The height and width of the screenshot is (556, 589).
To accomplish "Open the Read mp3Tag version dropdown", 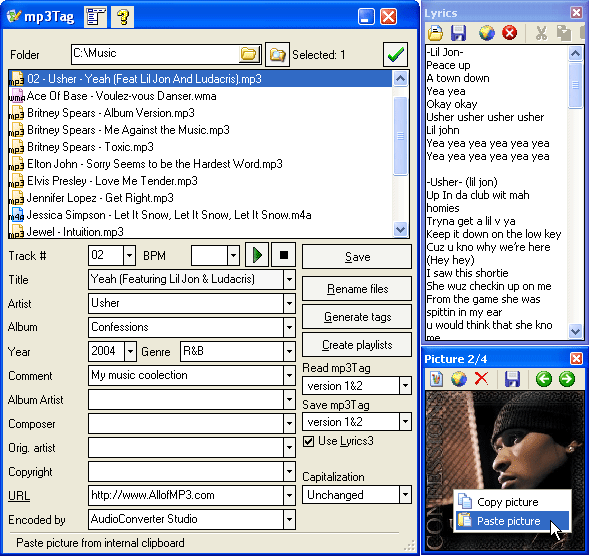I will pos(405,385).
